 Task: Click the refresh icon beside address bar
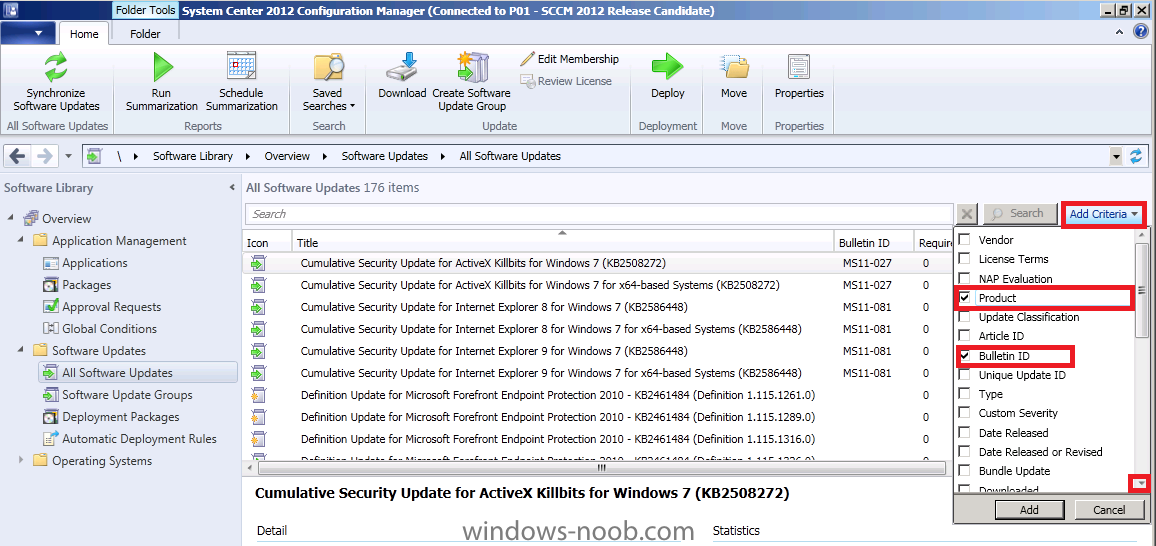tap(1136, 156)
